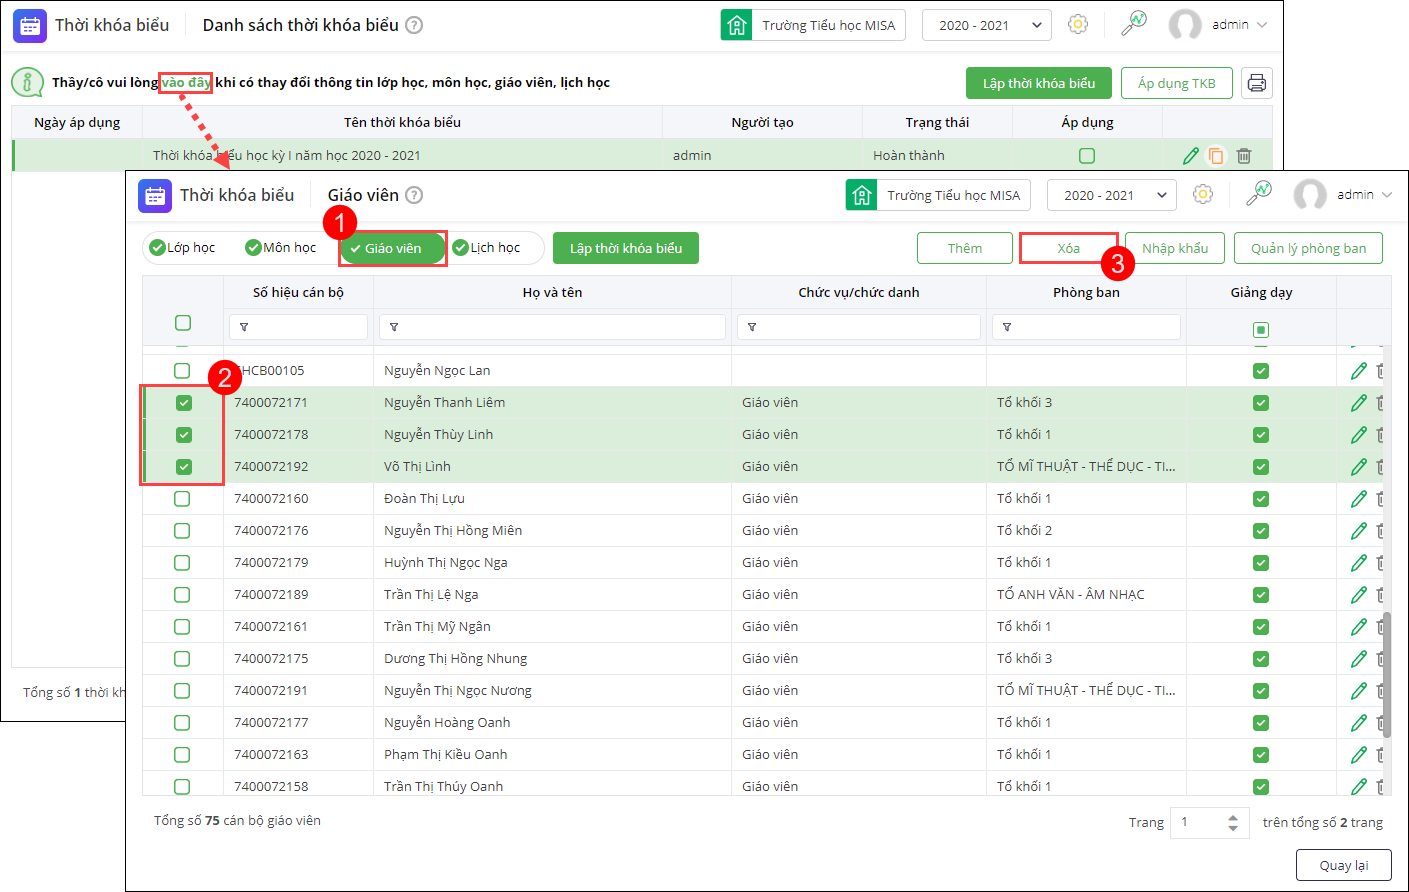
Task: Edit the học kỳ I timetable with the pencil icon
Action: (x=1191, y=155)
